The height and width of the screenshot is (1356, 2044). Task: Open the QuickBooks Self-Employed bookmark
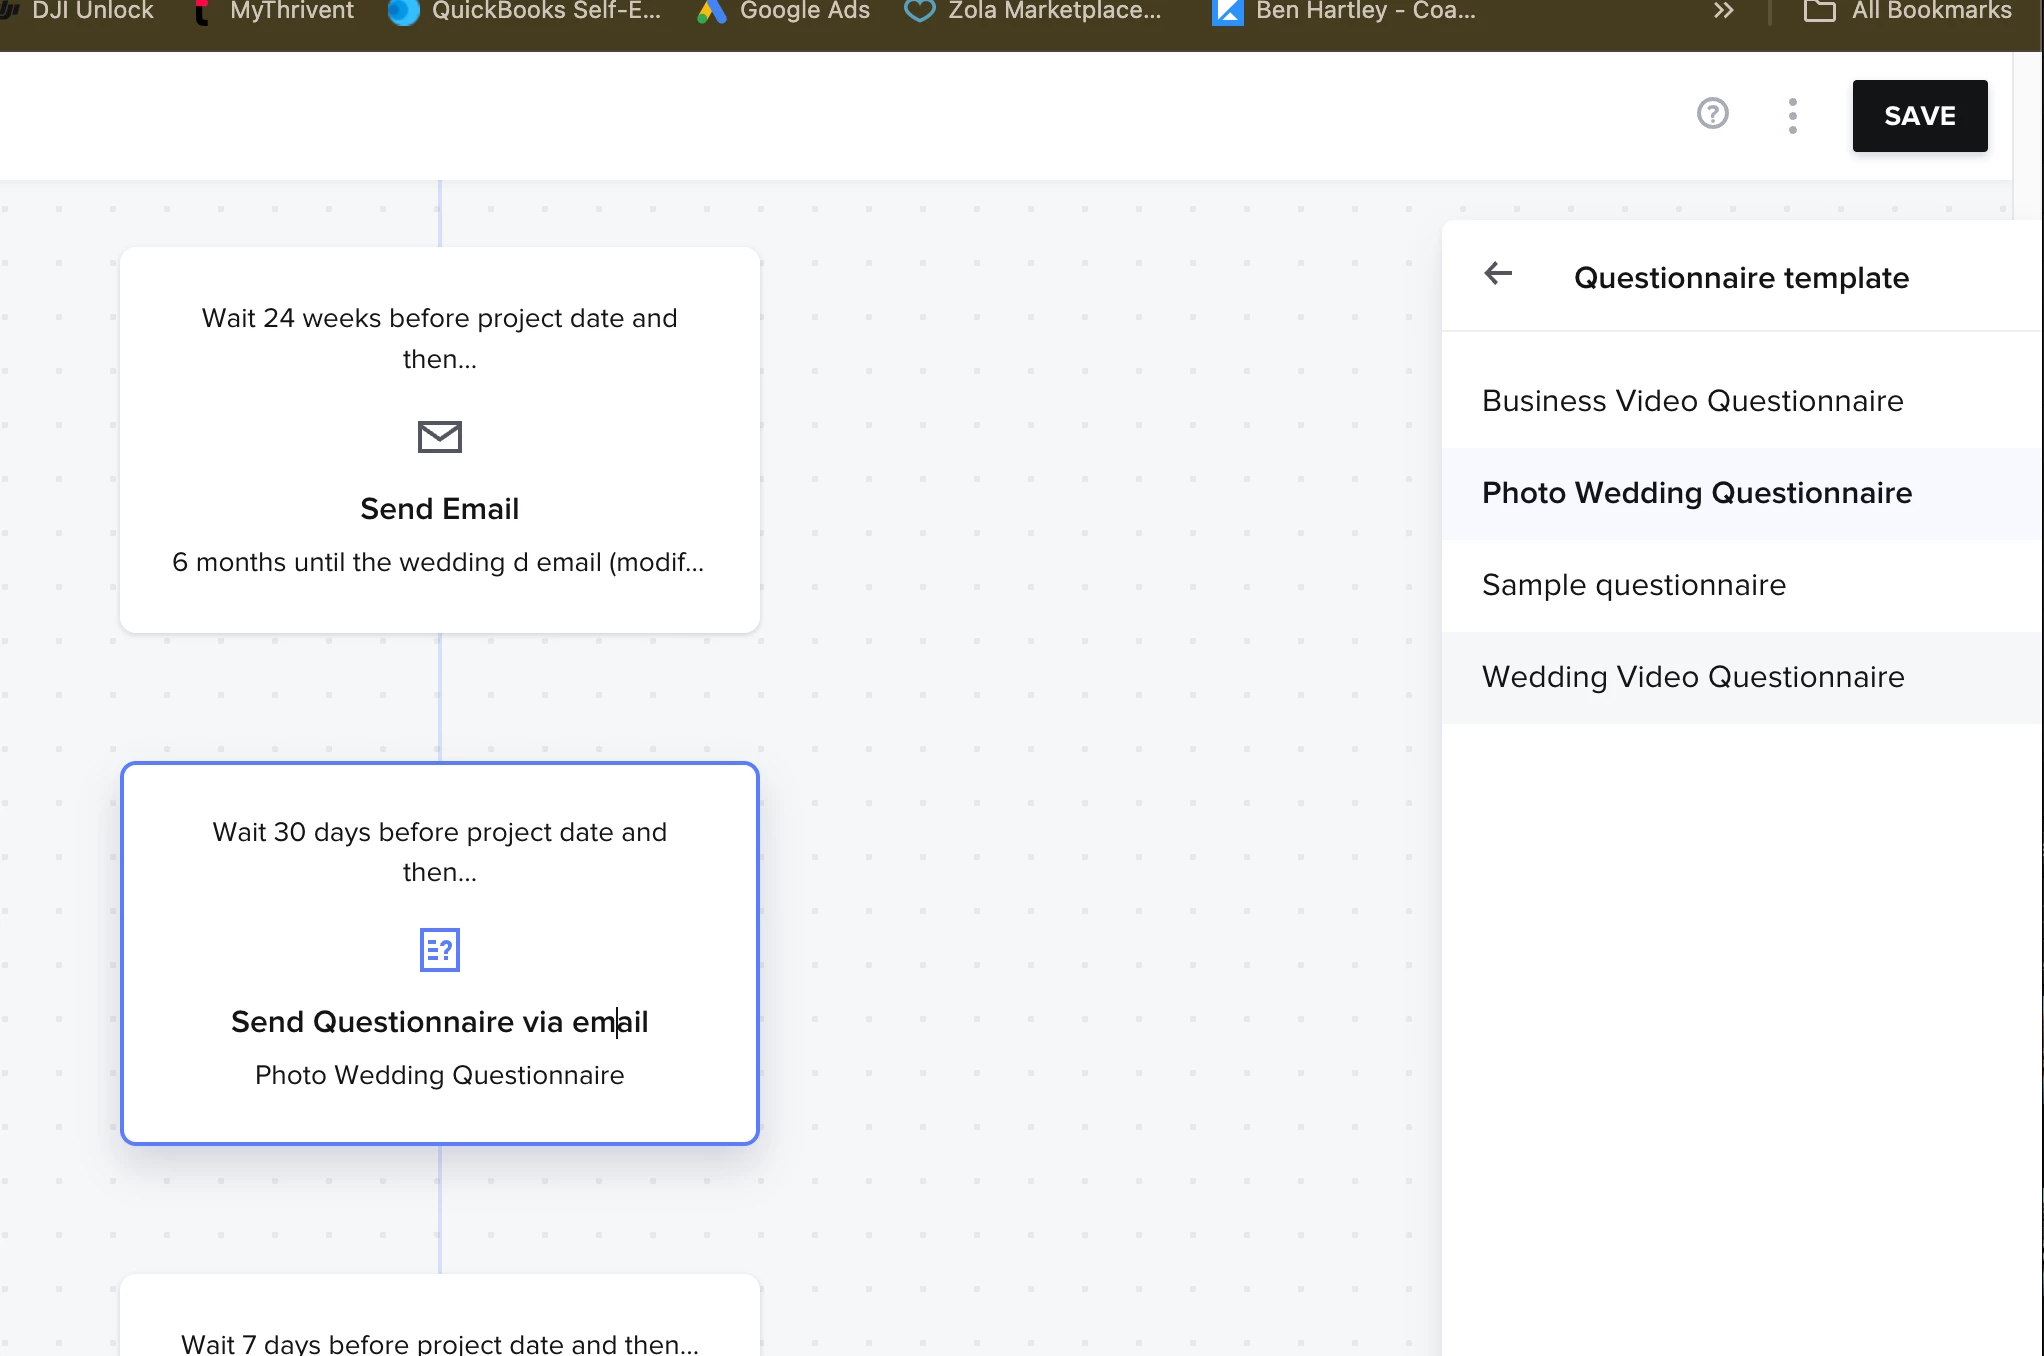click(x=524, y=11)
